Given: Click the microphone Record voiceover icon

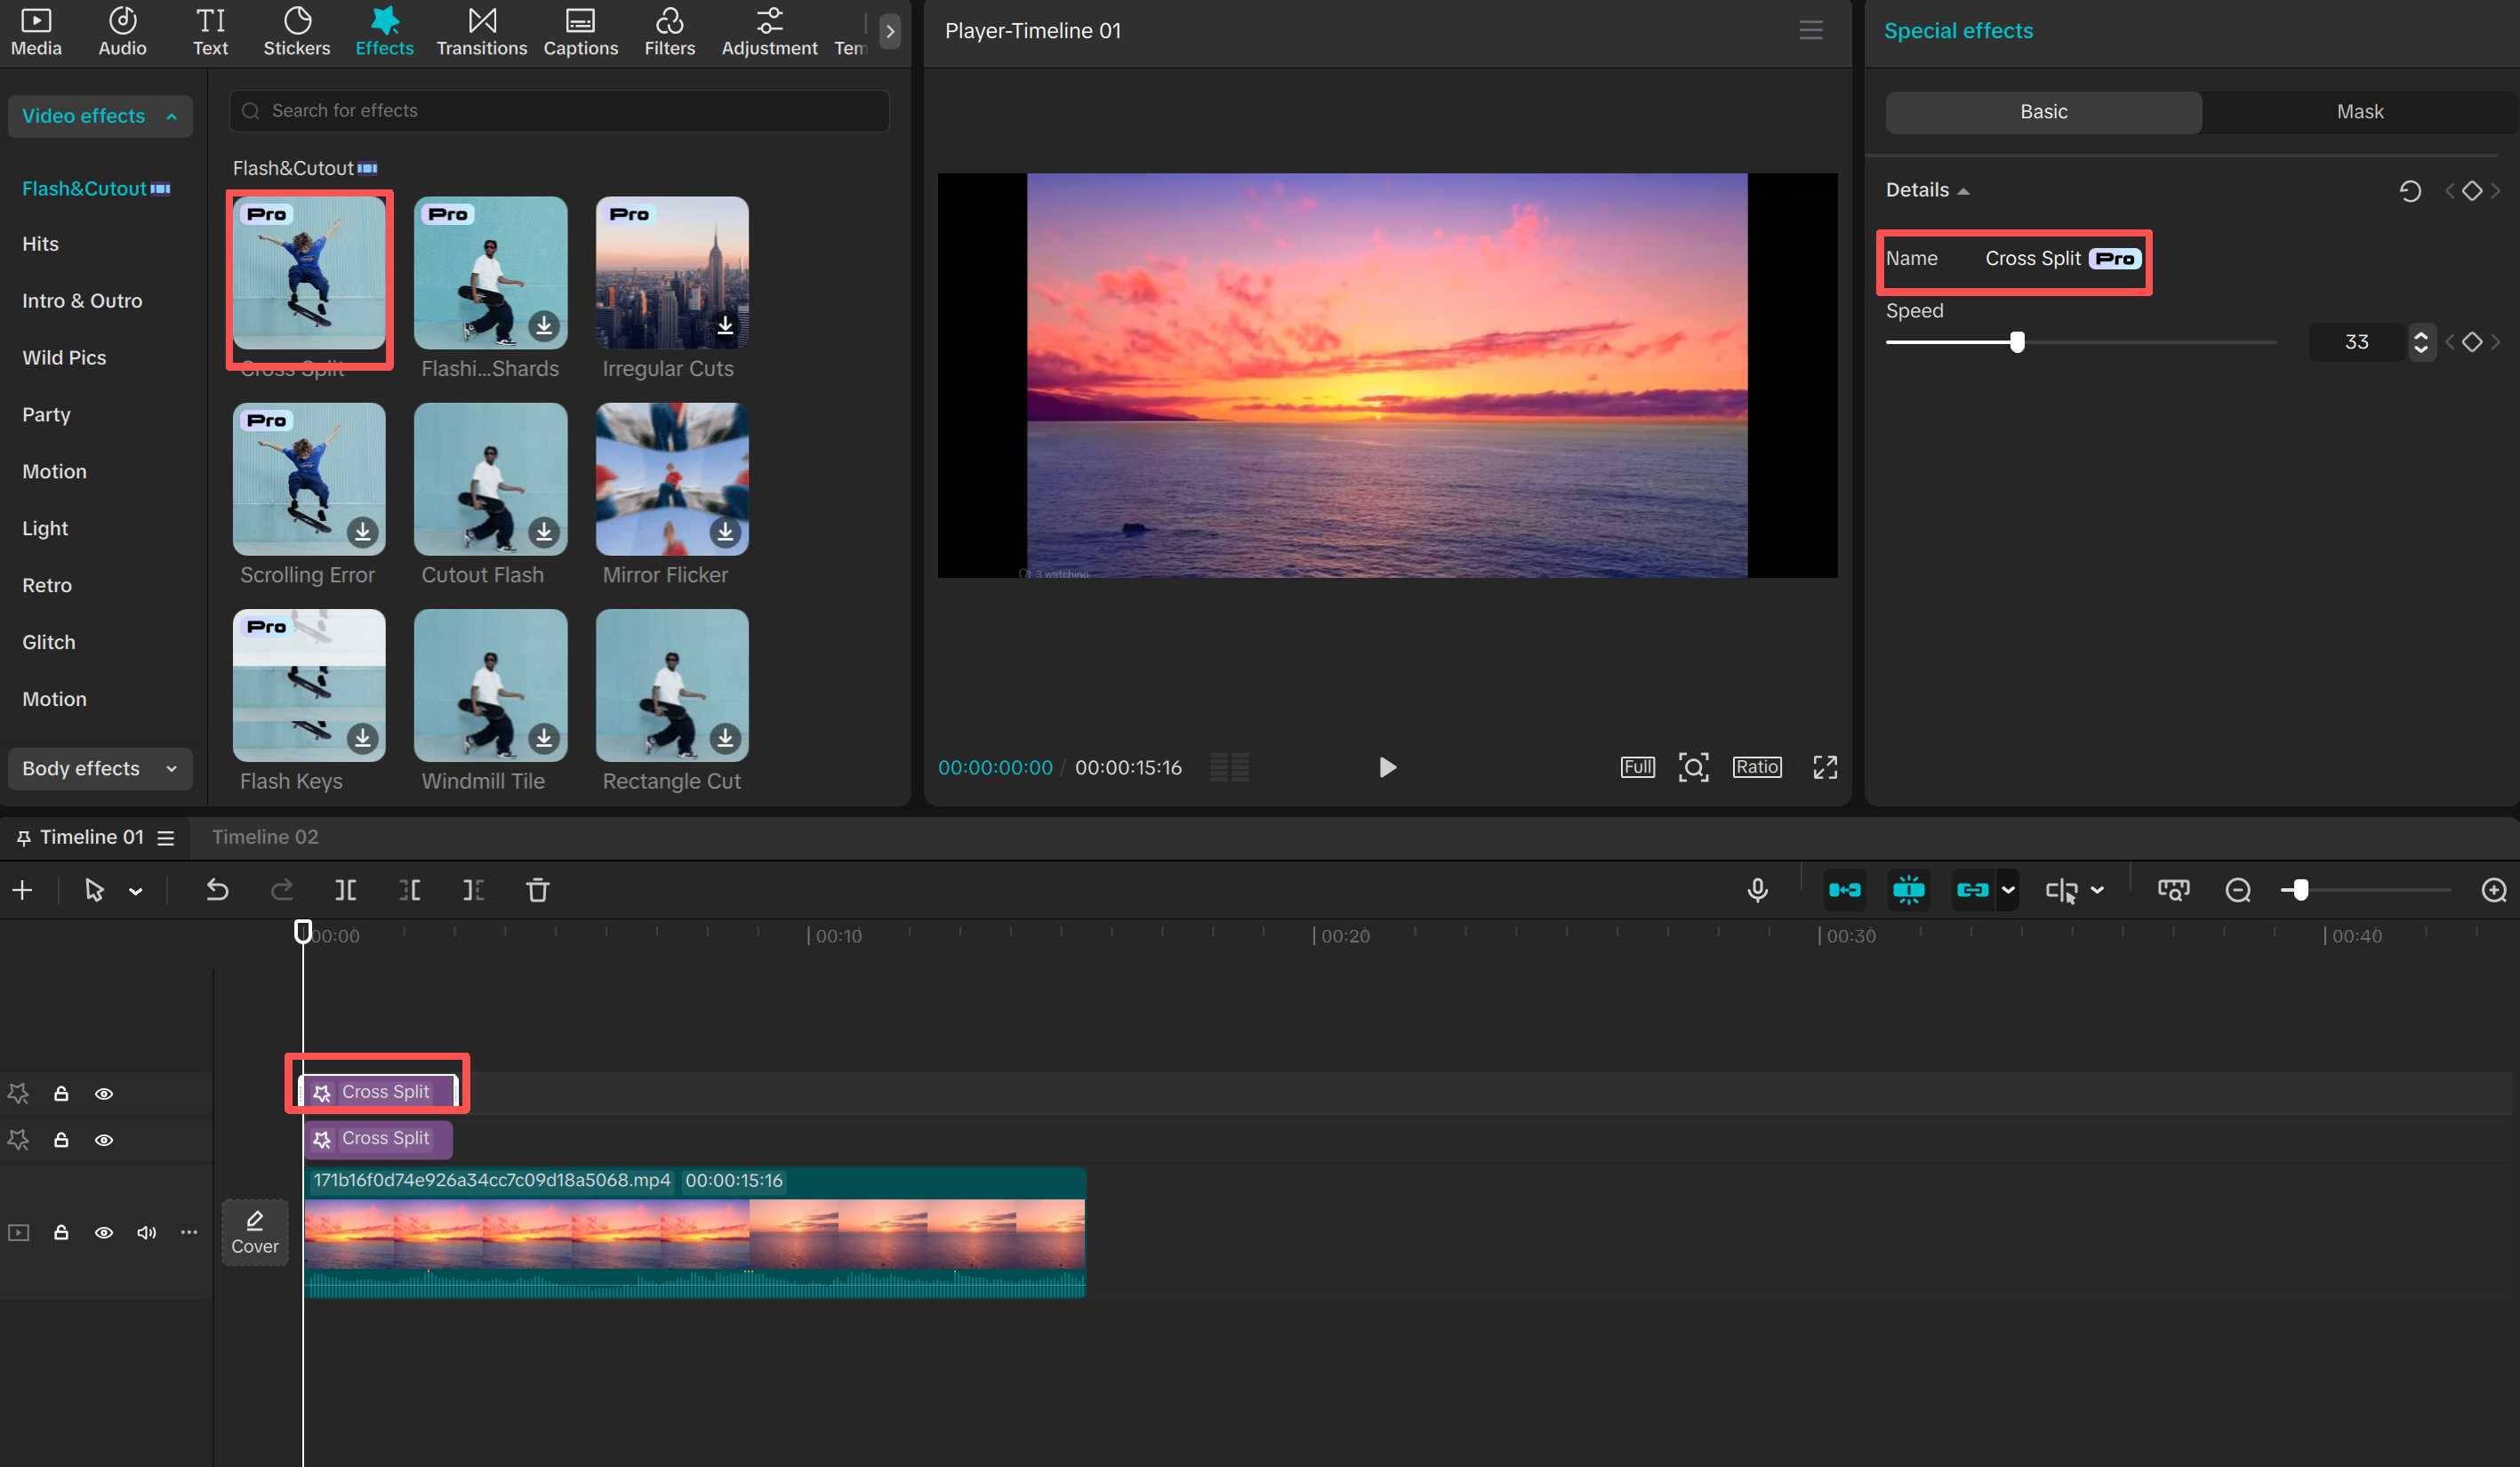Looking at the screenshot, I should click(x=1757, y=890).
